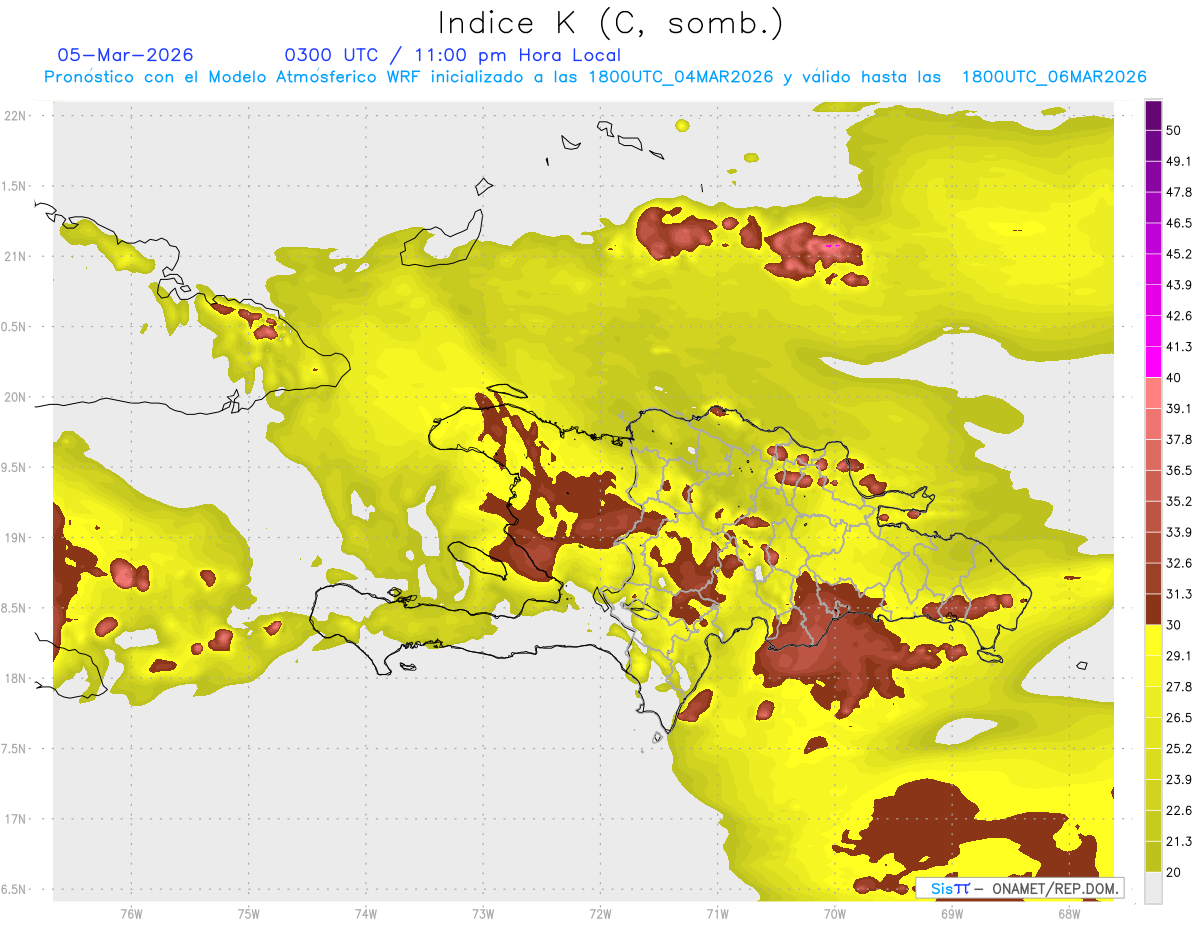Click the colorbar value label 23.9

click(1179, 780)
